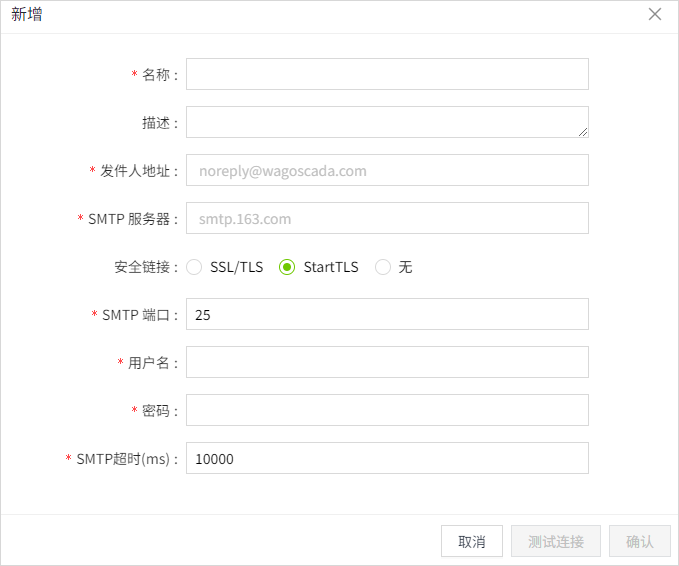The image size is (679, 566).
Task: Click the 名称 field label
Action: pyautogui.click(x=158, y=75)
